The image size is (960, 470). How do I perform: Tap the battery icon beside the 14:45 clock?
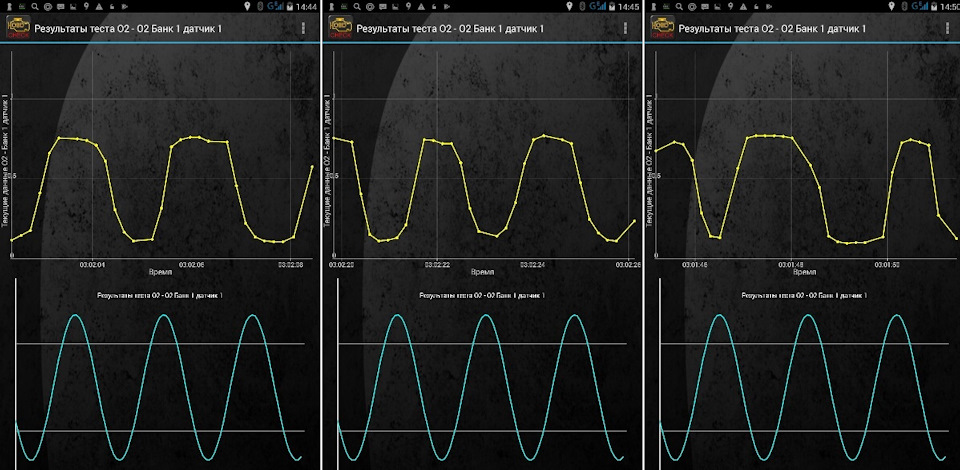tap(610, 6)
